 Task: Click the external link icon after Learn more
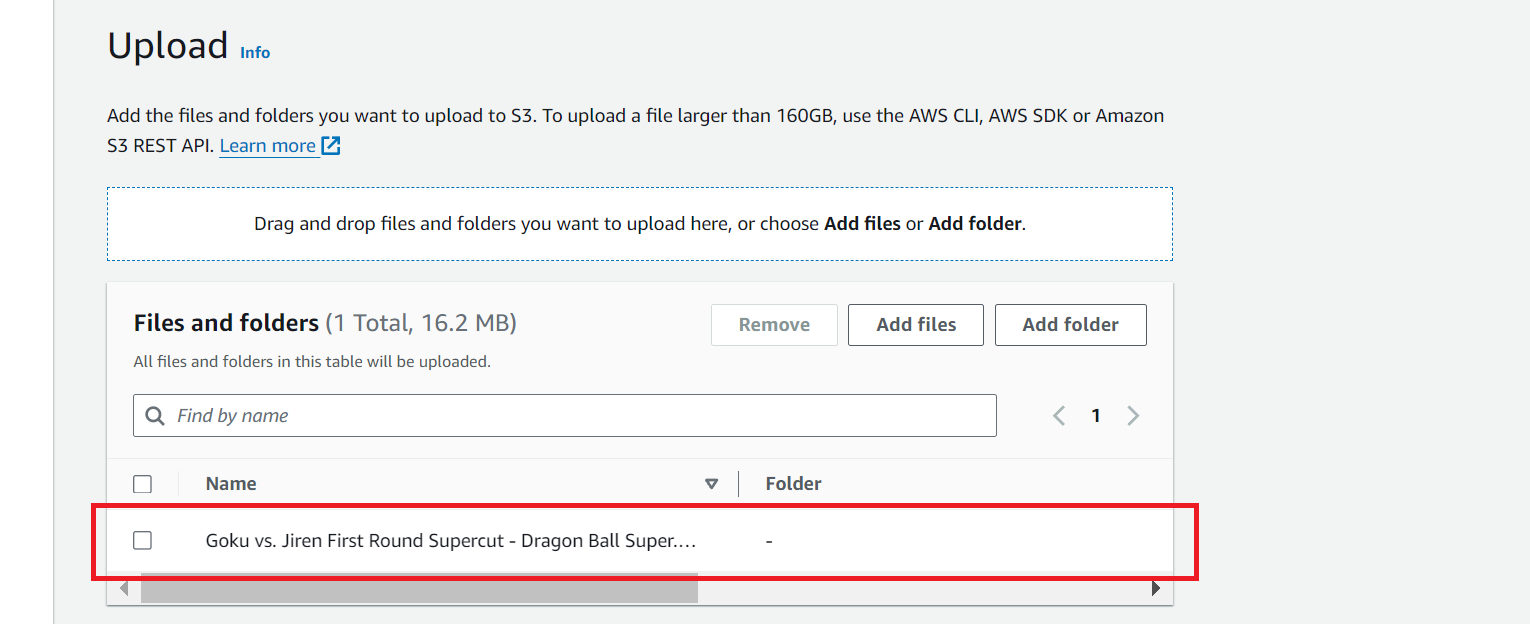(331, 146)
